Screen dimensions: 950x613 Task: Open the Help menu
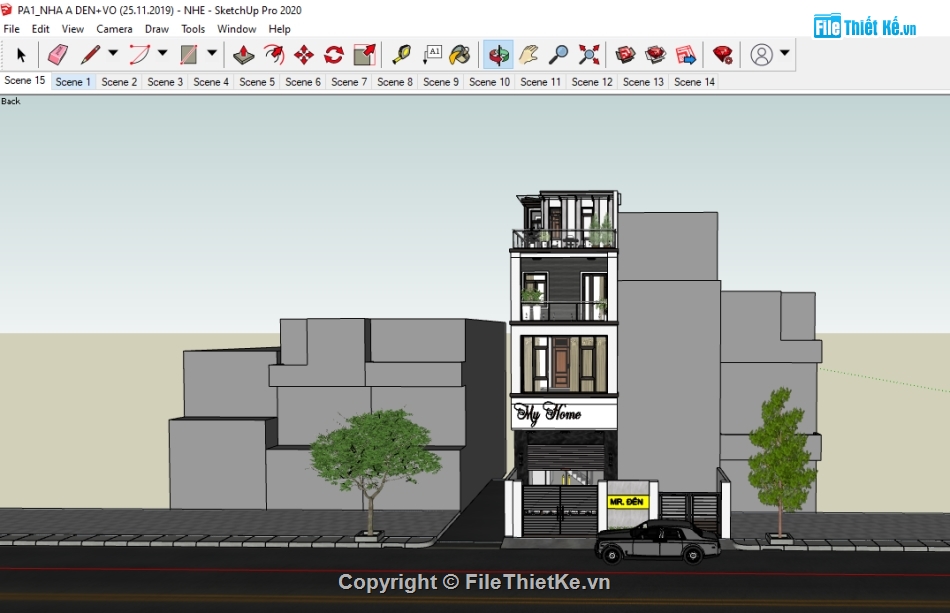coord(279,29)
